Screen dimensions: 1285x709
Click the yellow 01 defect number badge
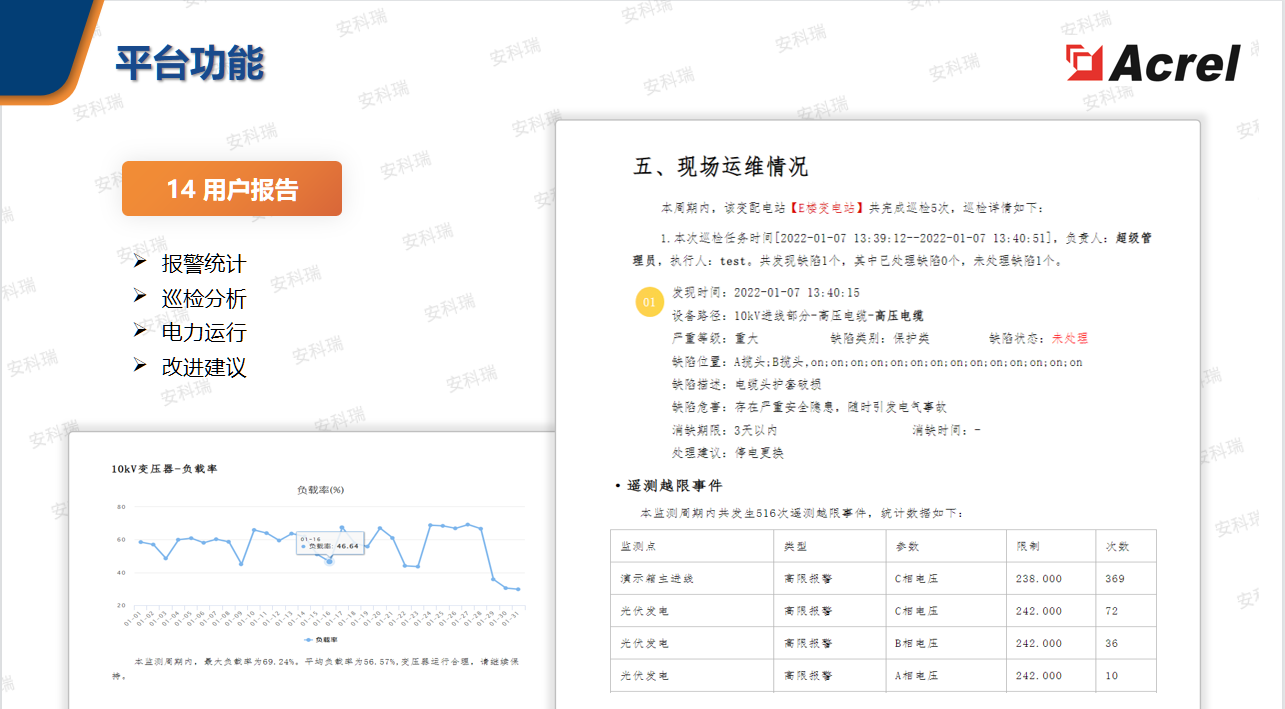[x=649, y=302]
